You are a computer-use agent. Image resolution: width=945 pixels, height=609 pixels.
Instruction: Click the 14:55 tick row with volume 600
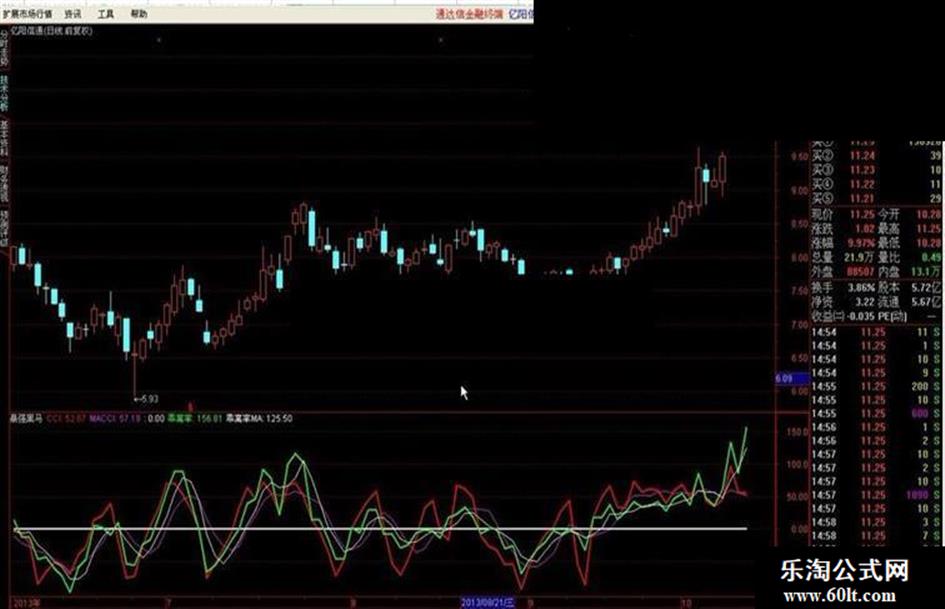click(876, 414)
